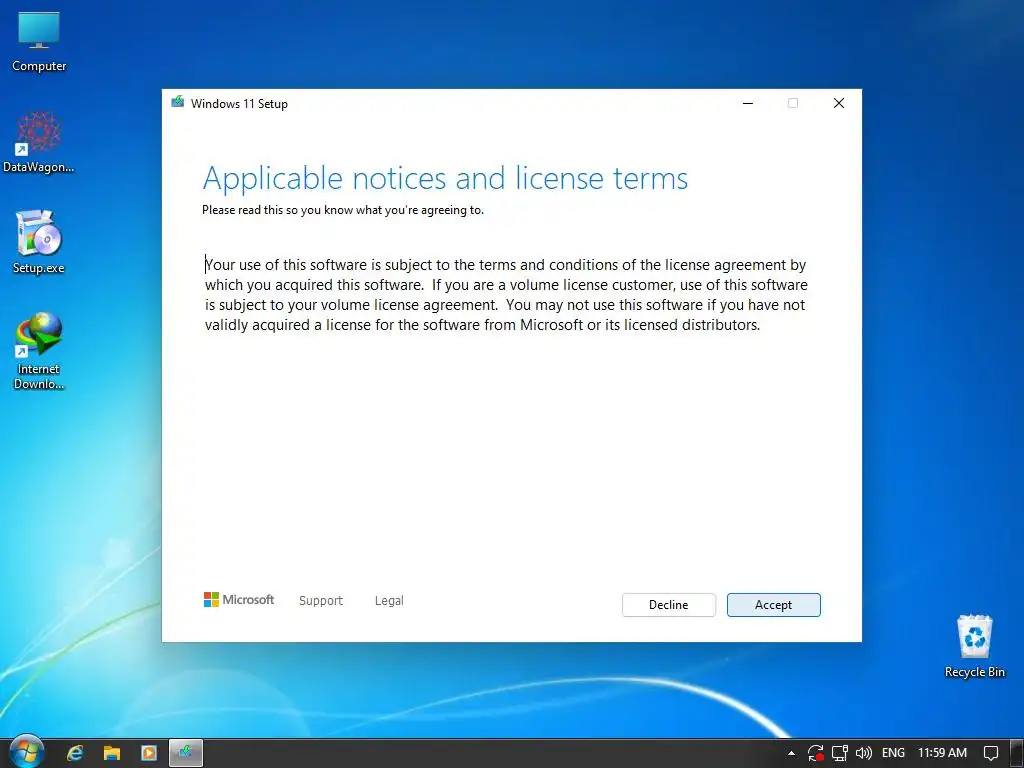Select the Internet Download Manager shortcut
1024x768 pixels.
tap(39, 351)
